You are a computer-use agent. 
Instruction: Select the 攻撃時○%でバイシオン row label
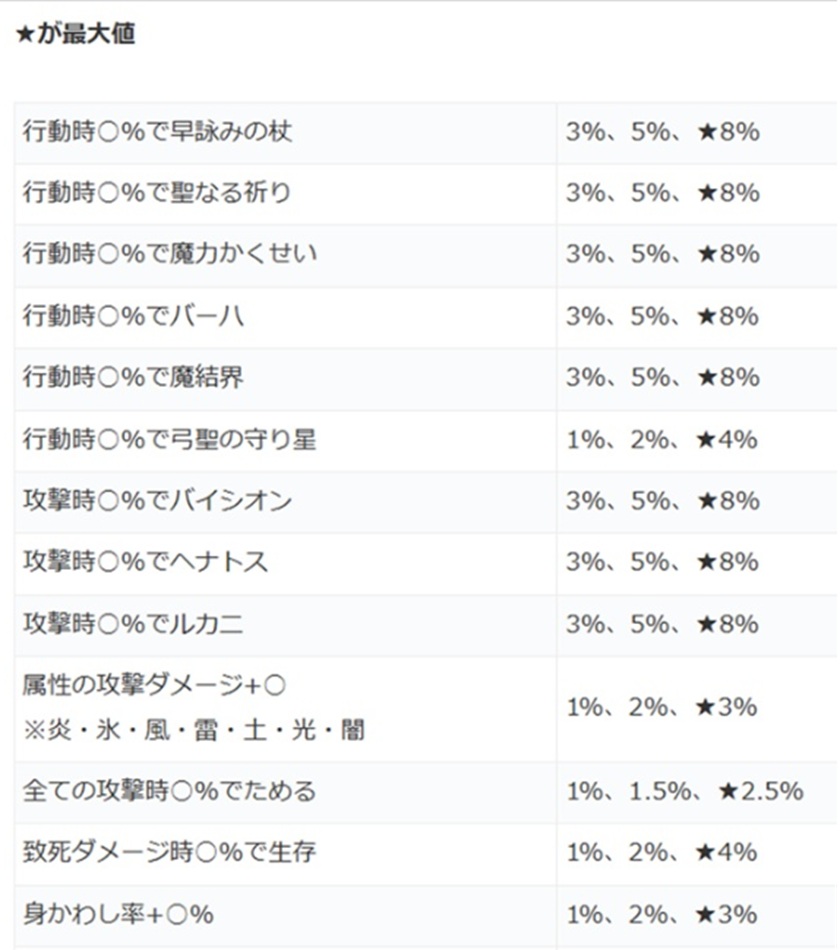(158, 501)
